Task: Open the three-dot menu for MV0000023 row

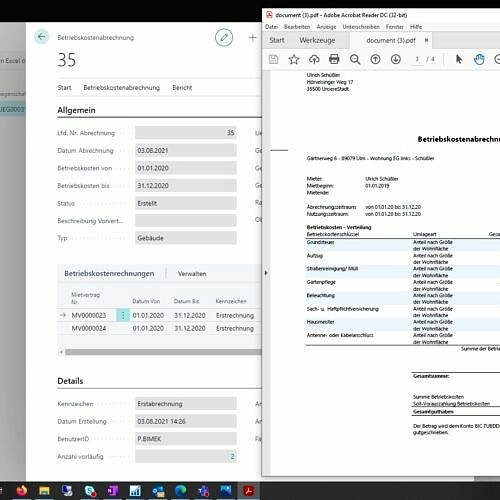Action: 123,315
